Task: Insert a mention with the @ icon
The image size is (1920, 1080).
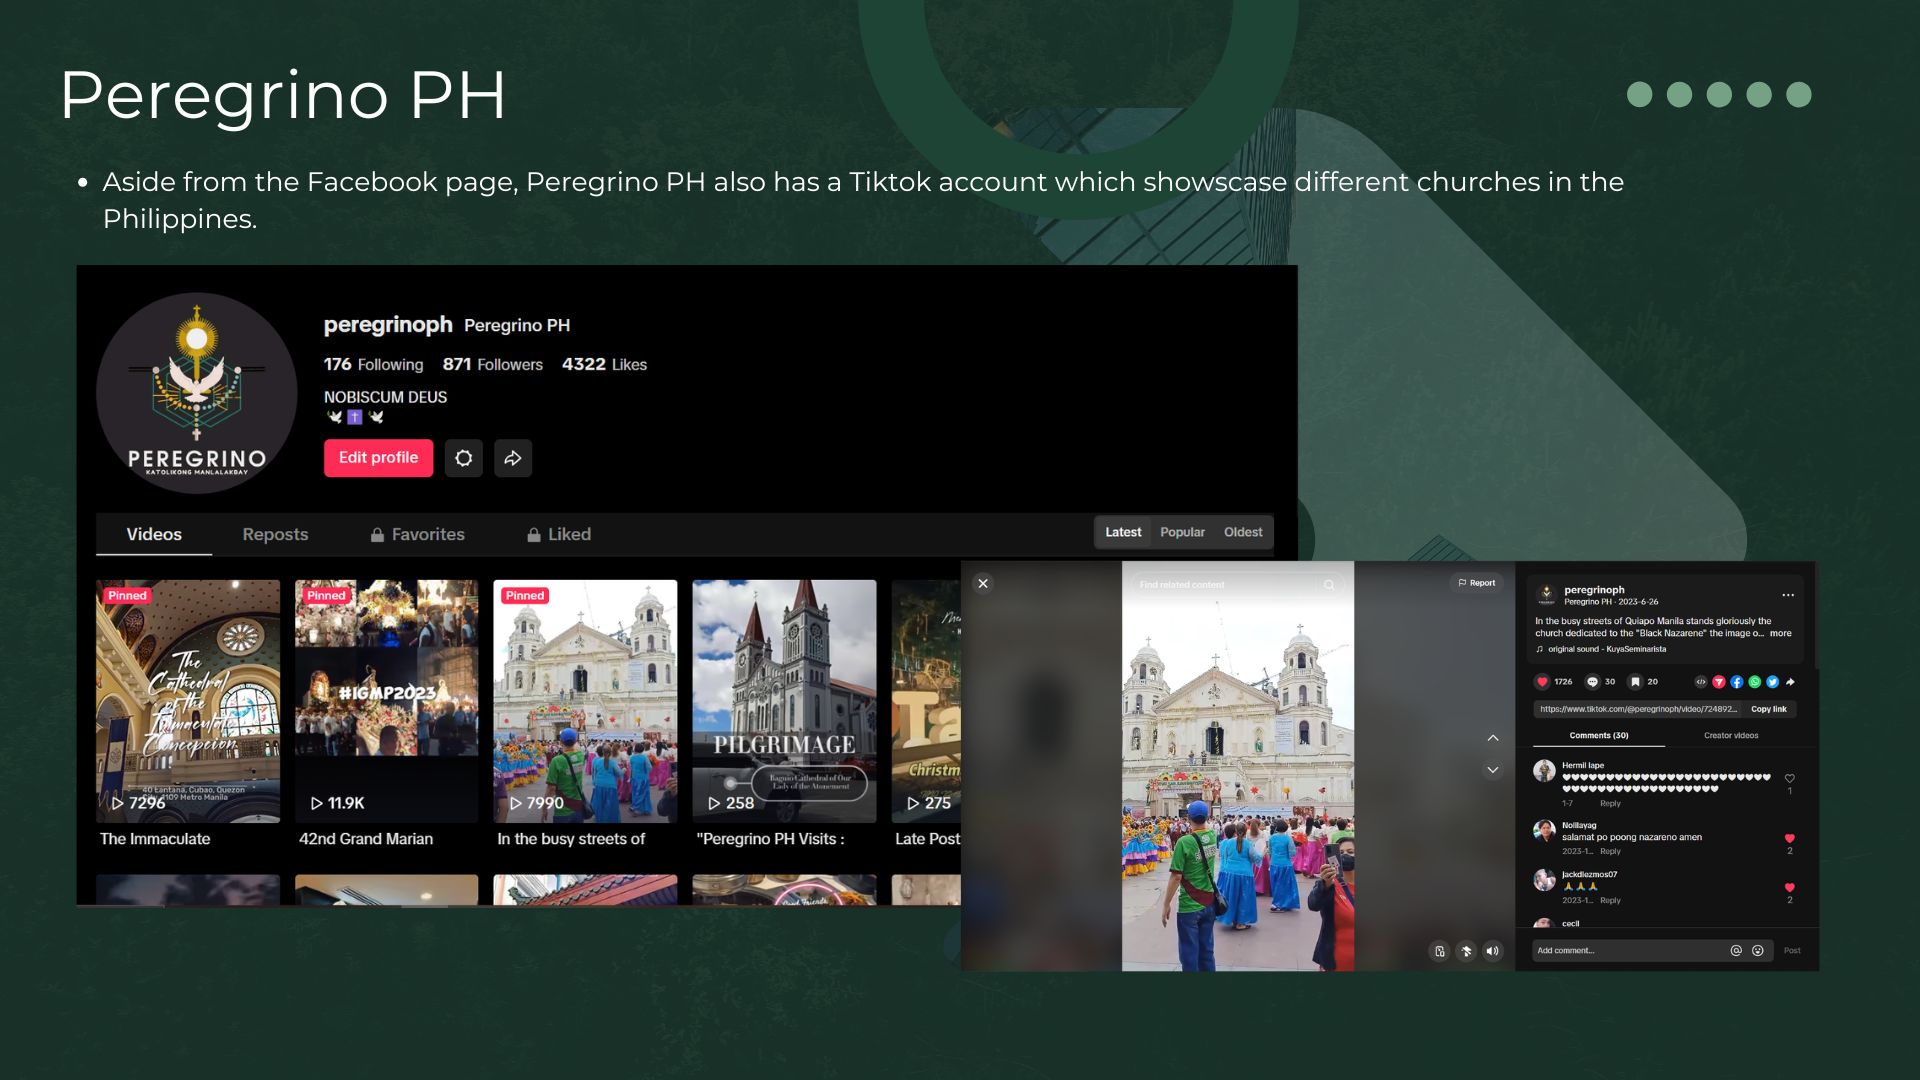Action: pos(1736,951)
